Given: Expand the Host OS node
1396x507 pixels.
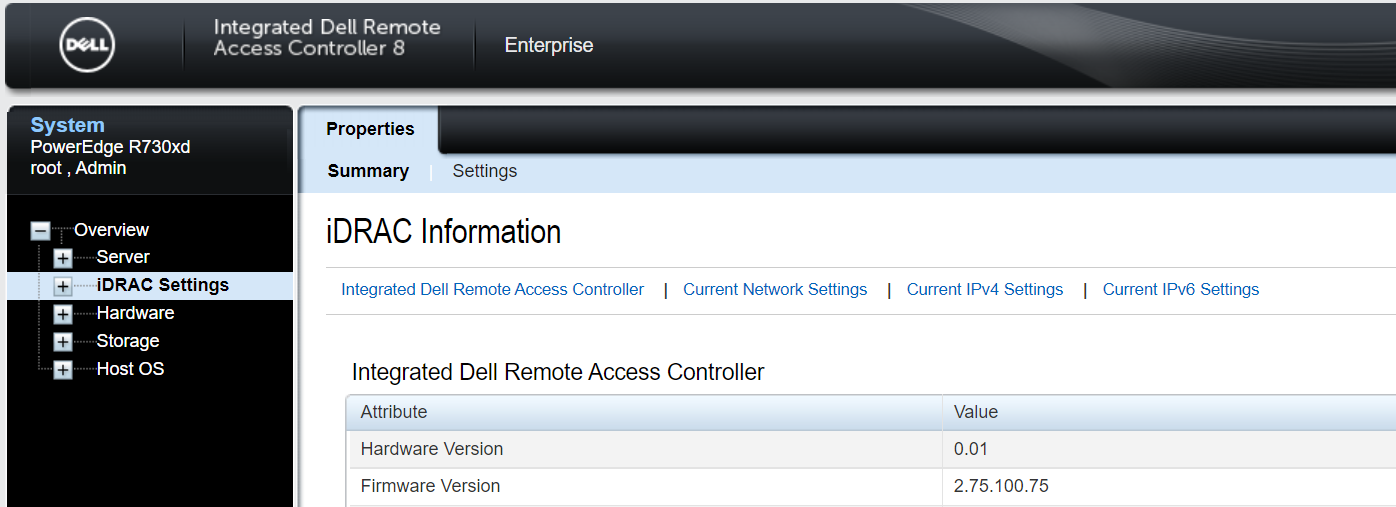Looking at the screenshot, I should pos(63,370).
